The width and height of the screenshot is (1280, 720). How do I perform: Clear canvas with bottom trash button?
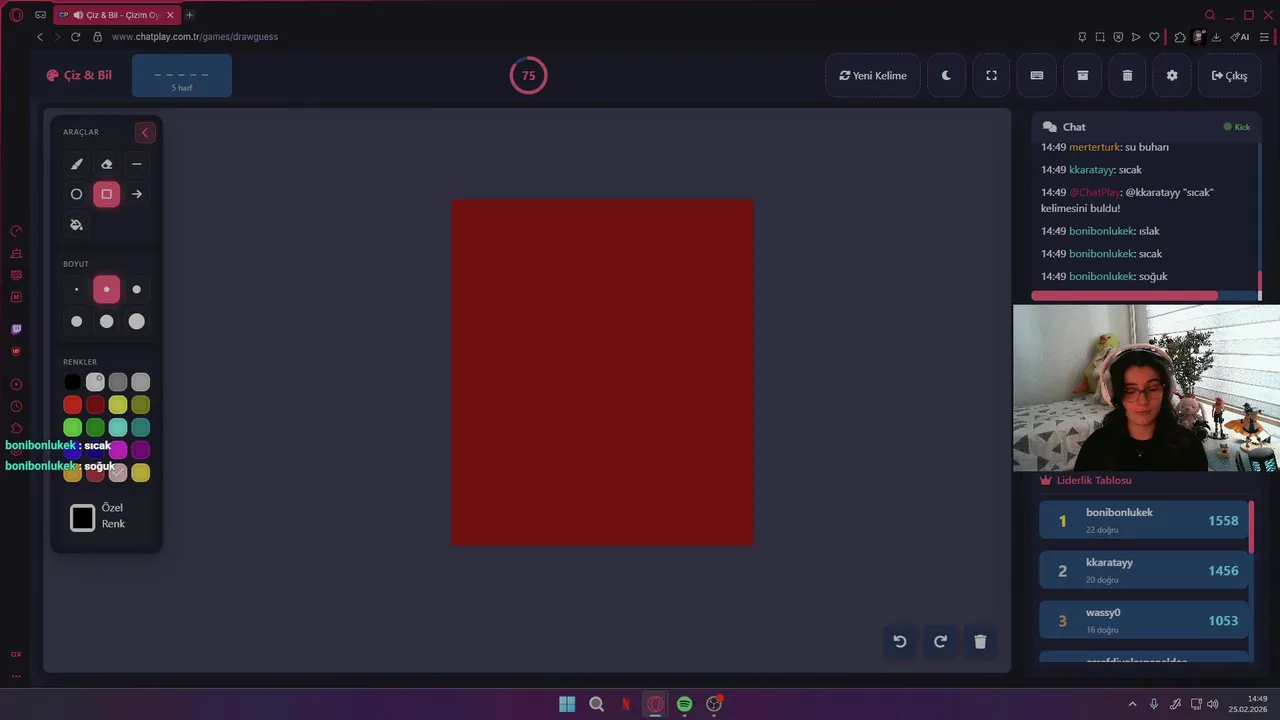pos(980,642)
